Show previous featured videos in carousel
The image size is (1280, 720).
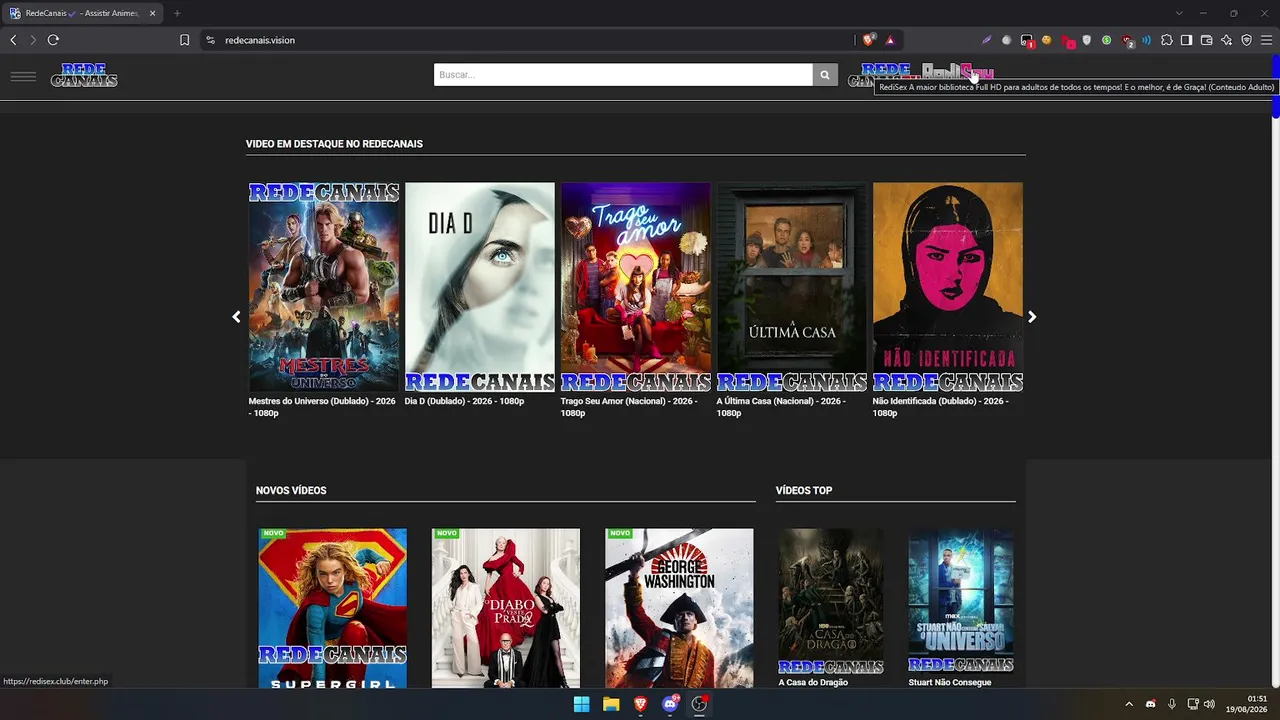[x=236, y=317]
